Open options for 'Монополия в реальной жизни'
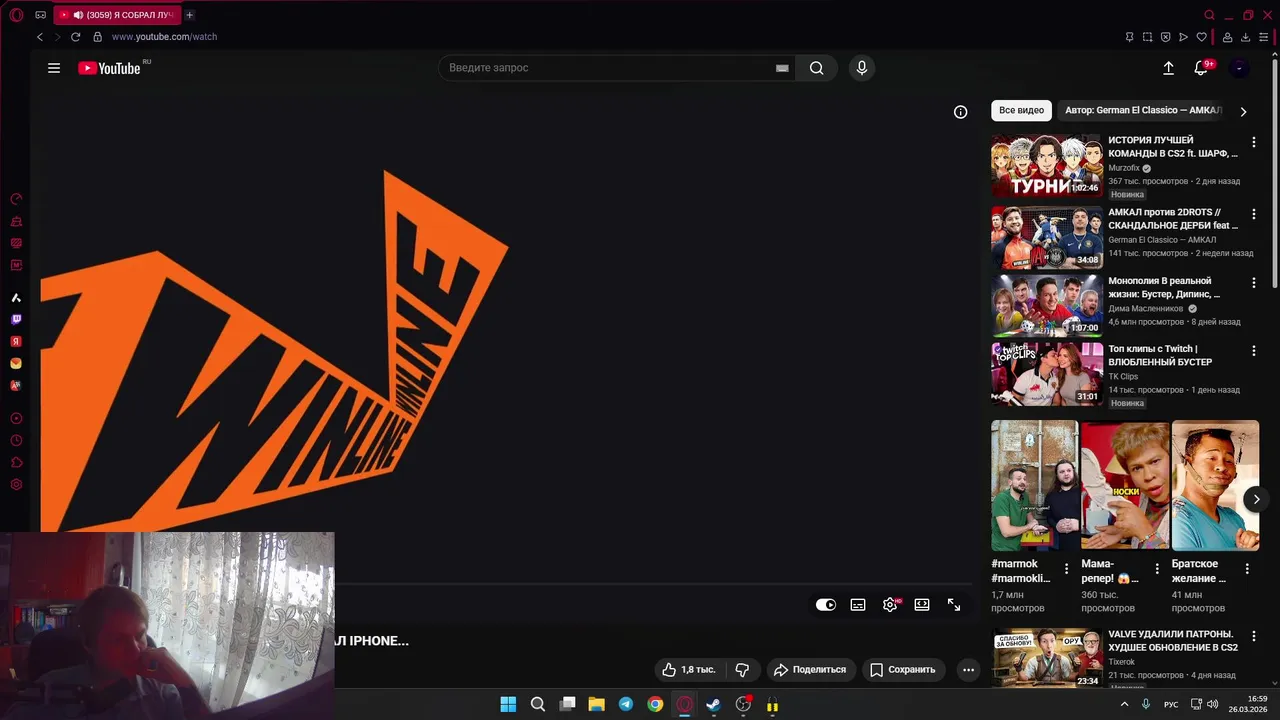The height and width of the screenshot is (720, 1280). pos(1254,283)
